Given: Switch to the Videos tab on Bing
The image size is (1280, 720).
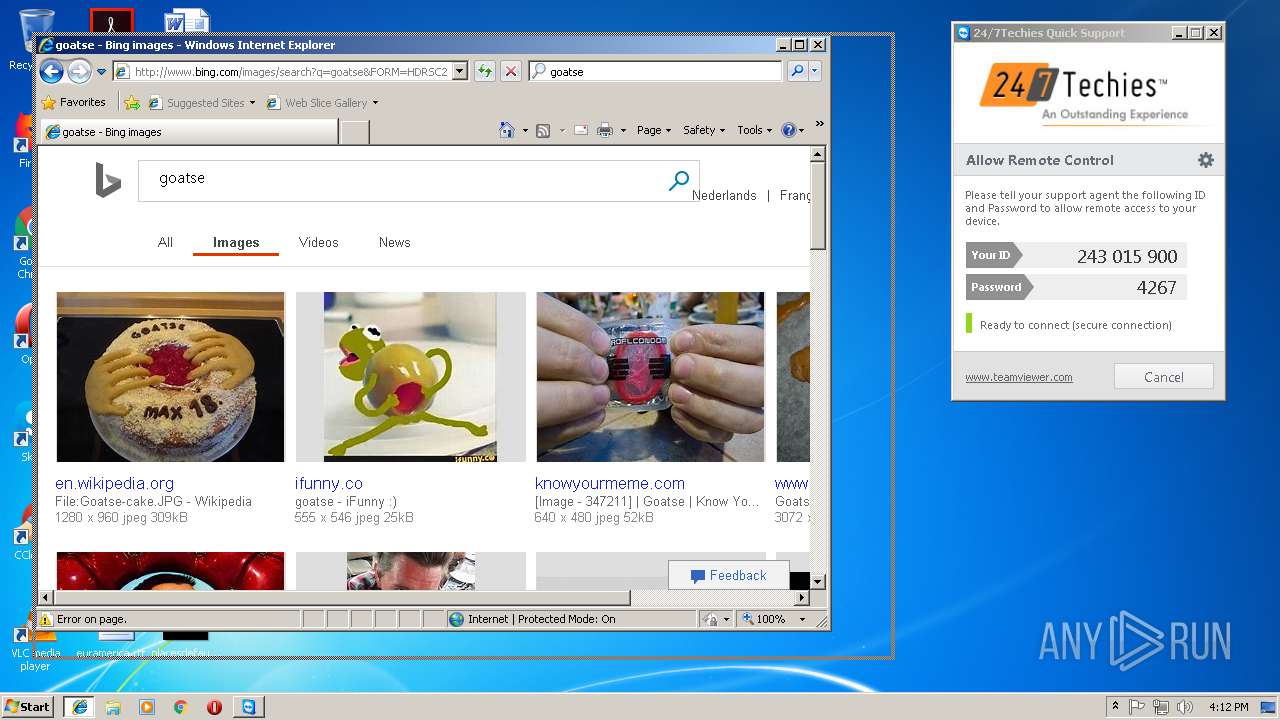Looking at the screenshot, I should 318,242.
